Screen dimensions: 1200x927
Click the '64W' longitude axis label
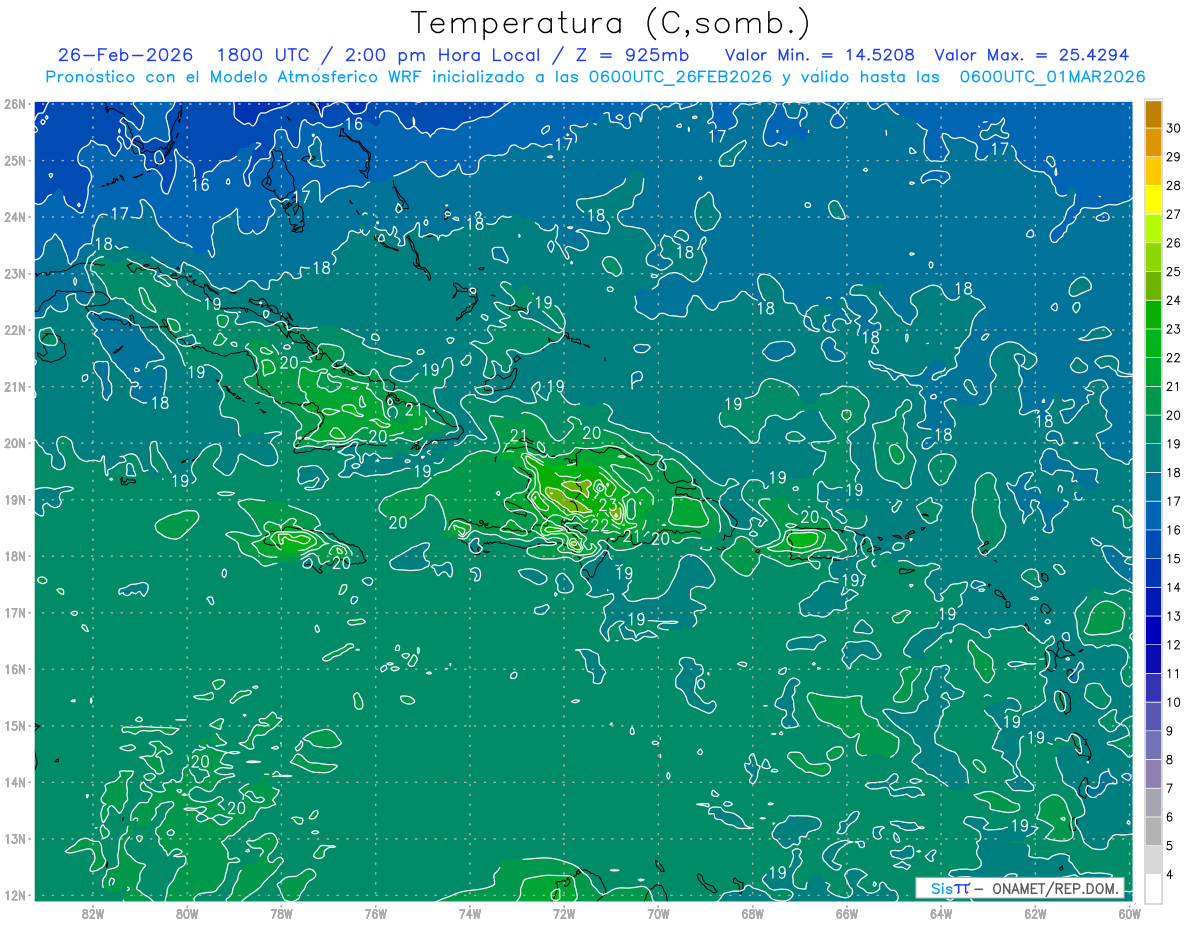click(x=941, y=913)
